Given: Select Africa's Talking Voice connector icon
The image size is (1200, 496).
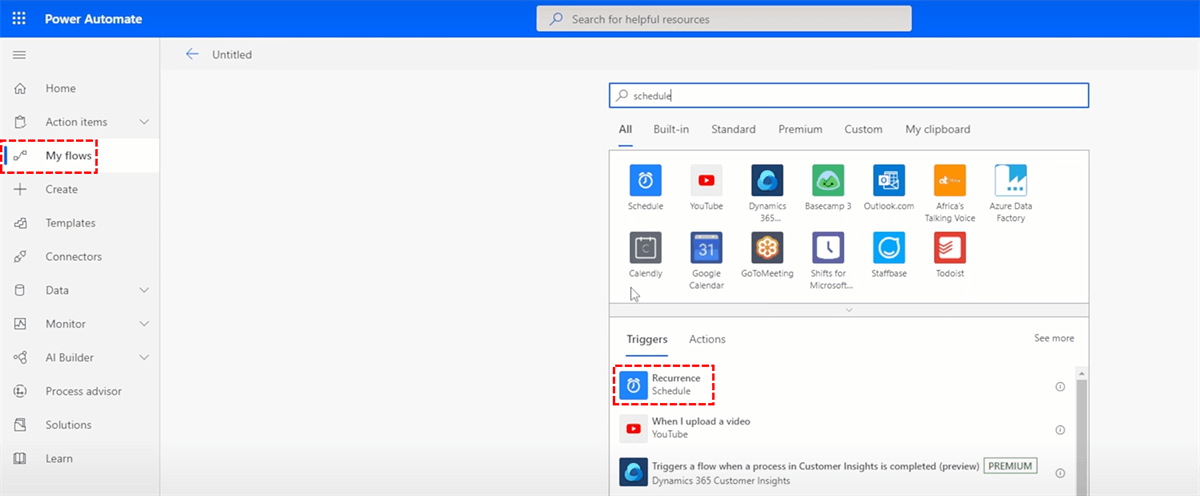Looking at the screenshot, I should [950, 180].
